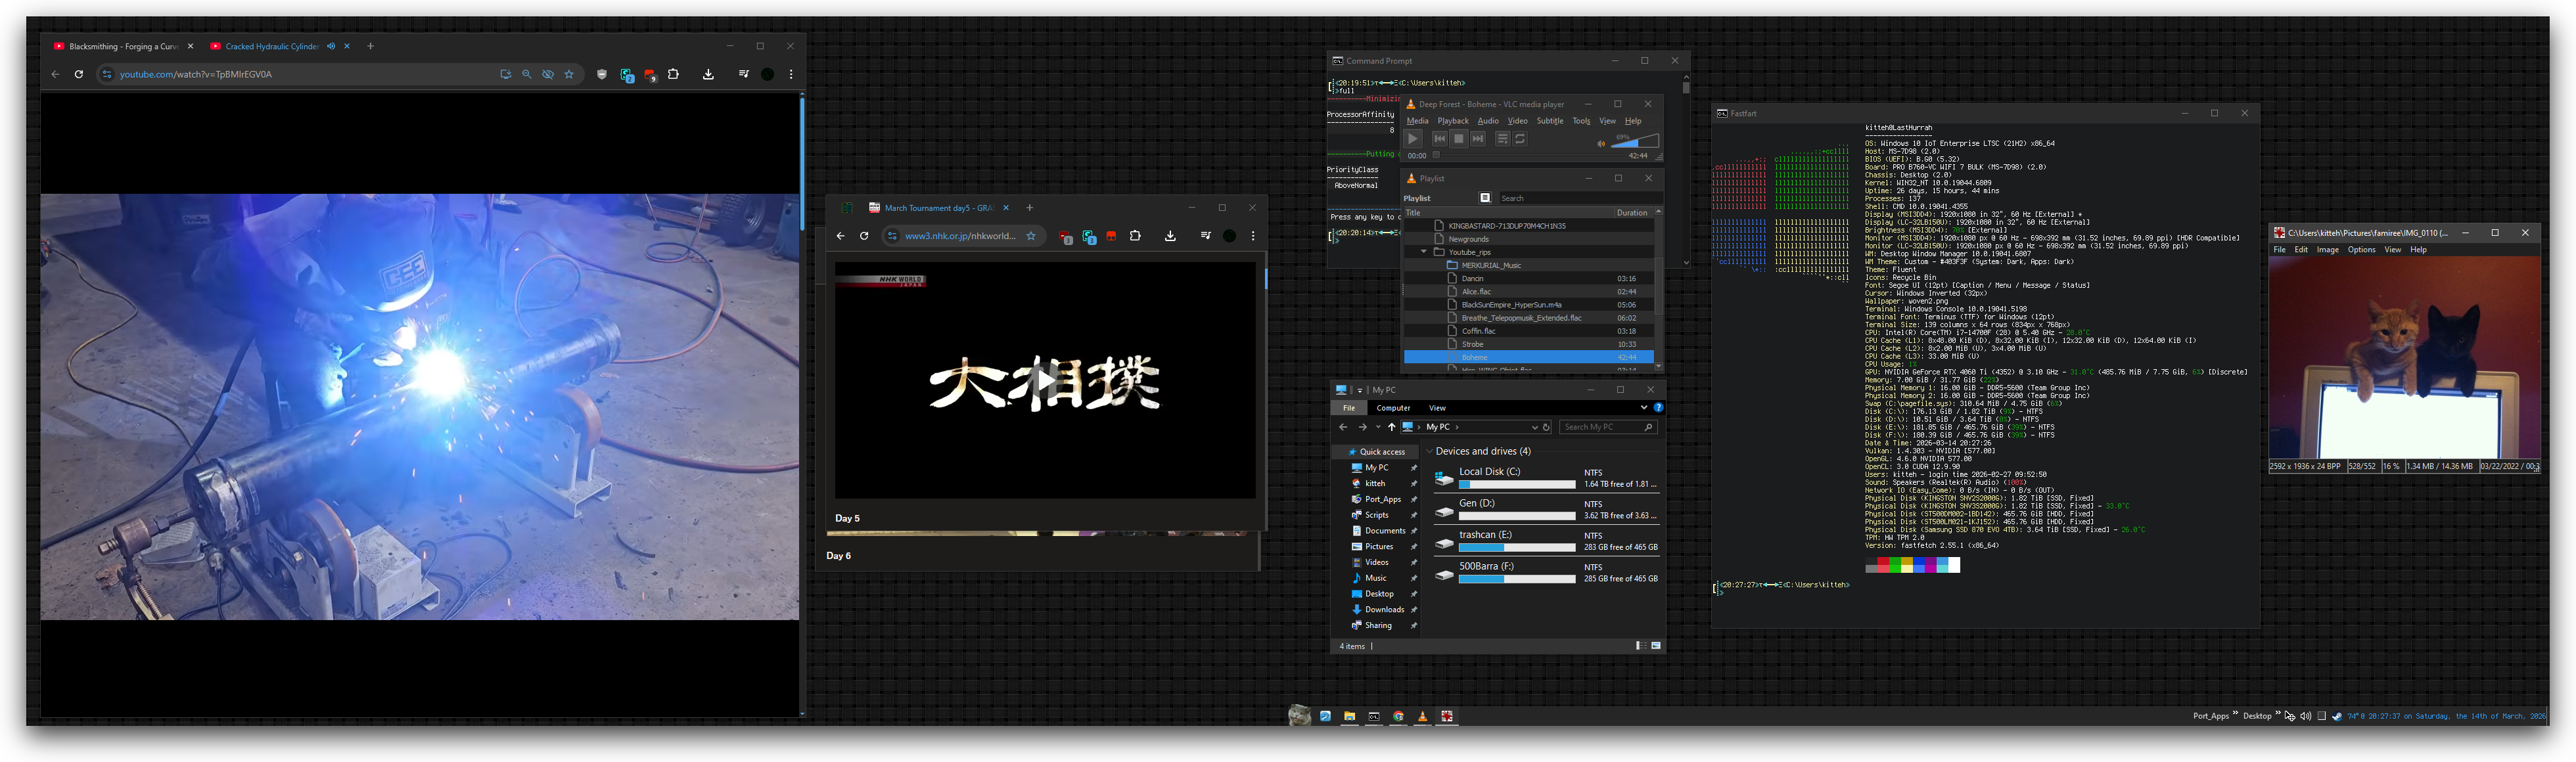Switch to Computer ribbon tab
2576x762 pixels.
click(1393, 408)
